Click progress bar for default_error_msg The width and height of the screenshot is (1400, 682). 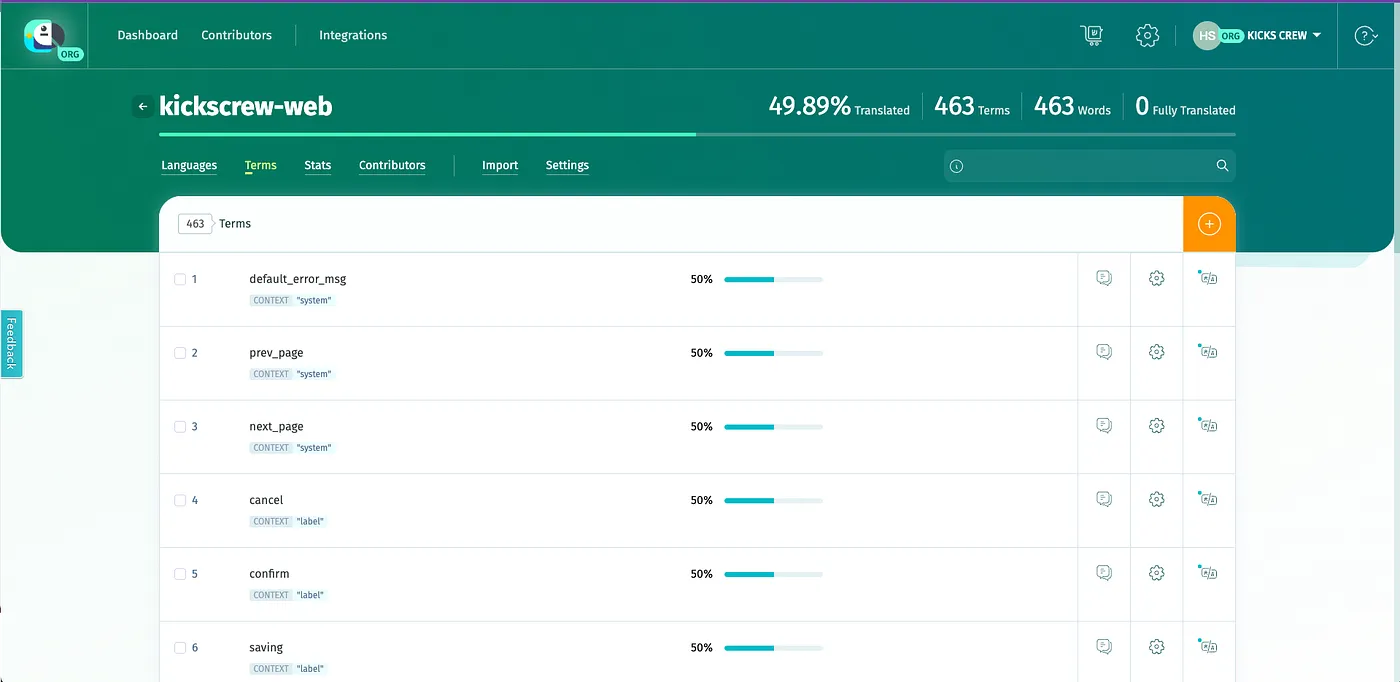point(773,280)
